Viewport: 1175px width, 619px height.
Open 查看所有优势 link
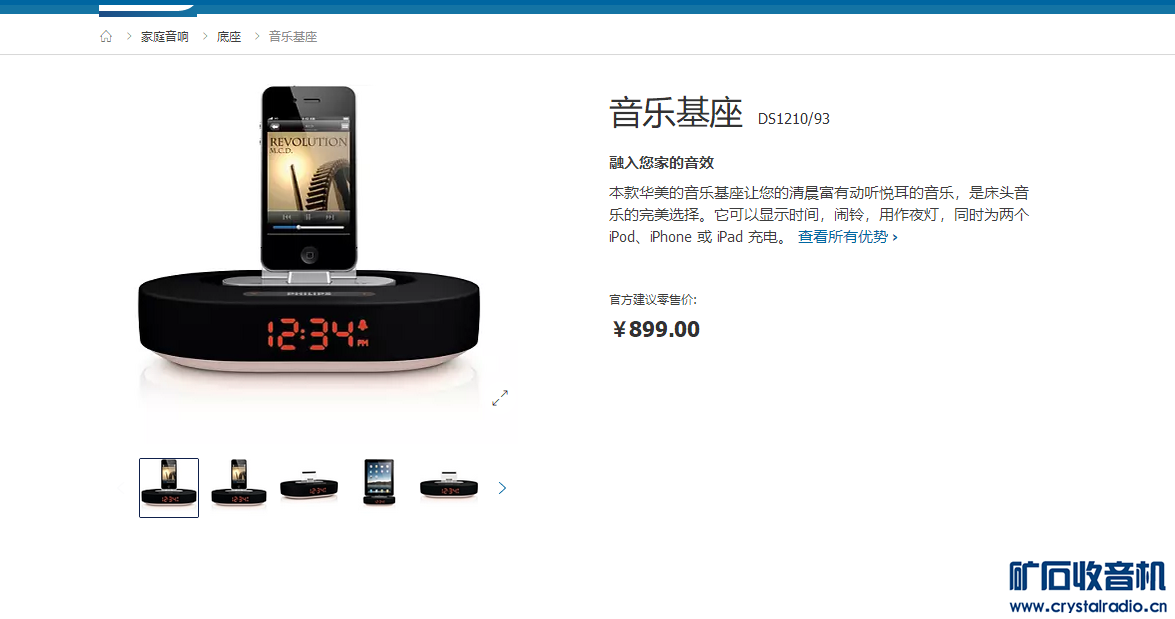point(848,237)
